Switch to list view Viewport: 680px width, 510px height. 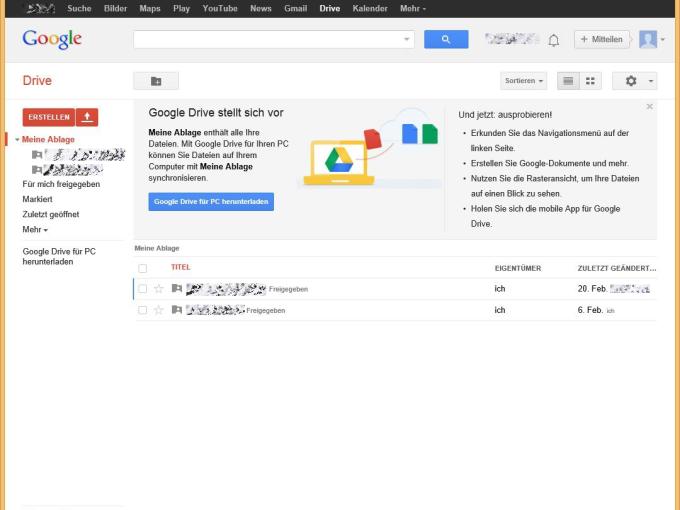click(x=568, y=81)
